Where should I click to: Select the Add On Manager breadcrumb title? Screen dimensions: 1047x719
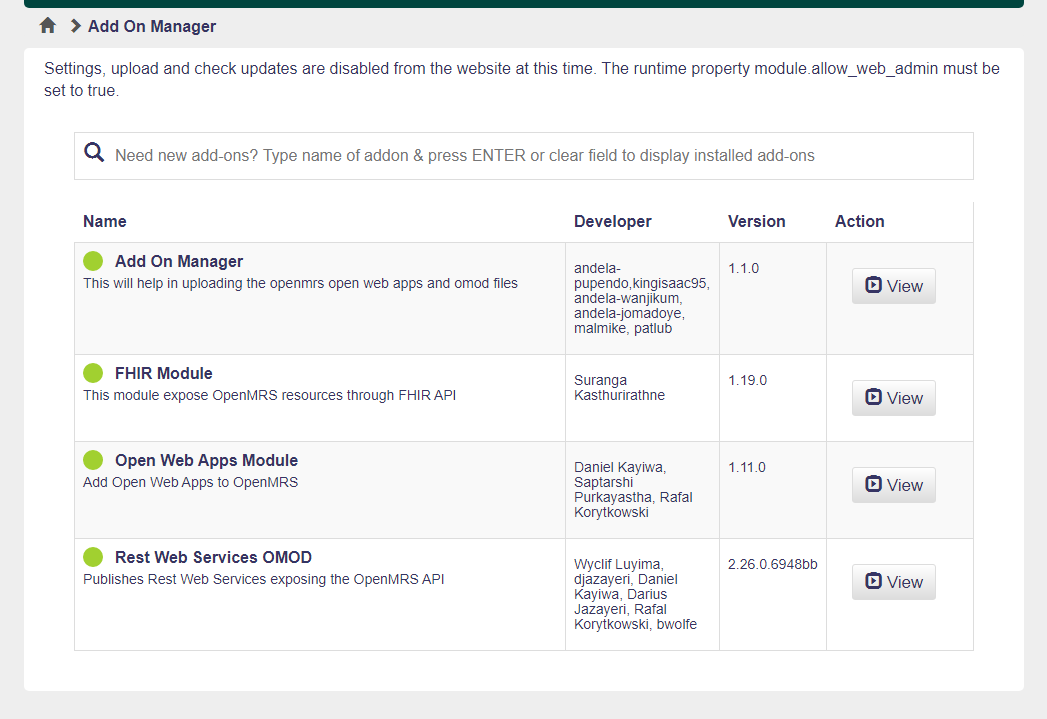click(x=152, y=26)
